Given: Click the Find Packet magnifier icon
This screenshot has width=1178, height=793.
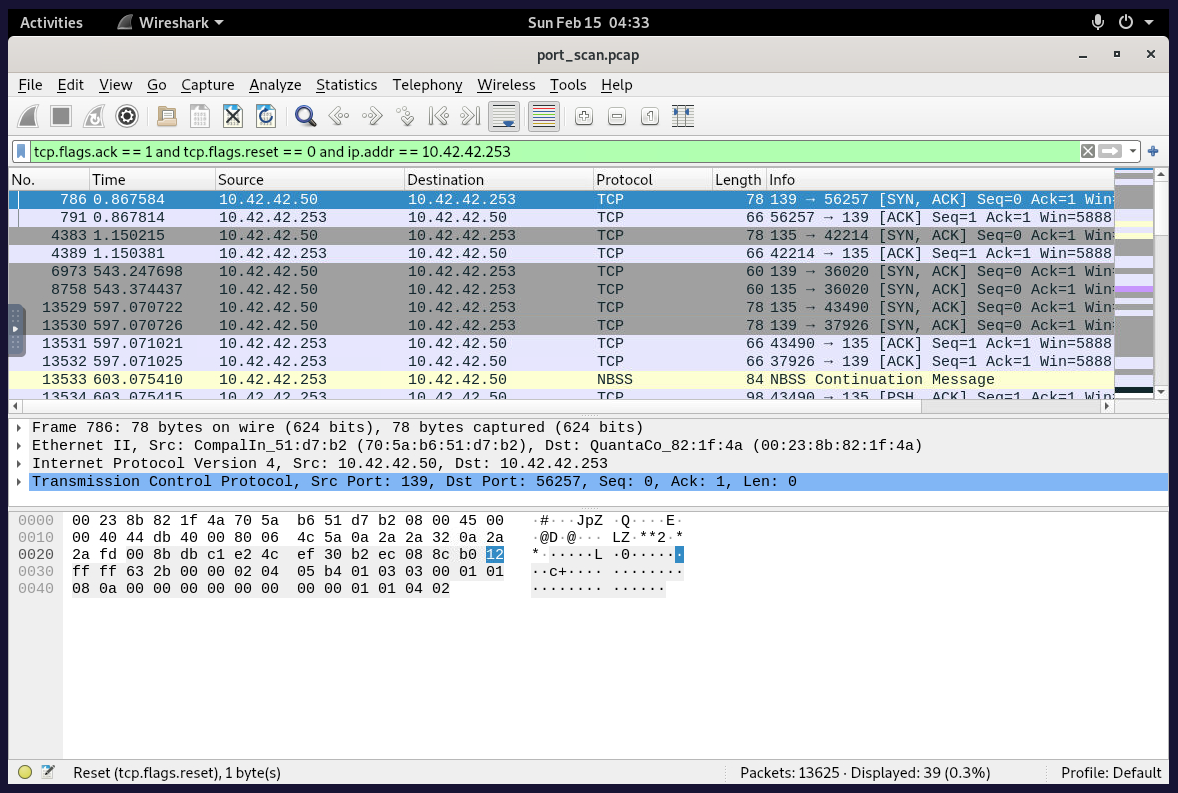Looking at the screenshot, I should [x=306, y=117].
